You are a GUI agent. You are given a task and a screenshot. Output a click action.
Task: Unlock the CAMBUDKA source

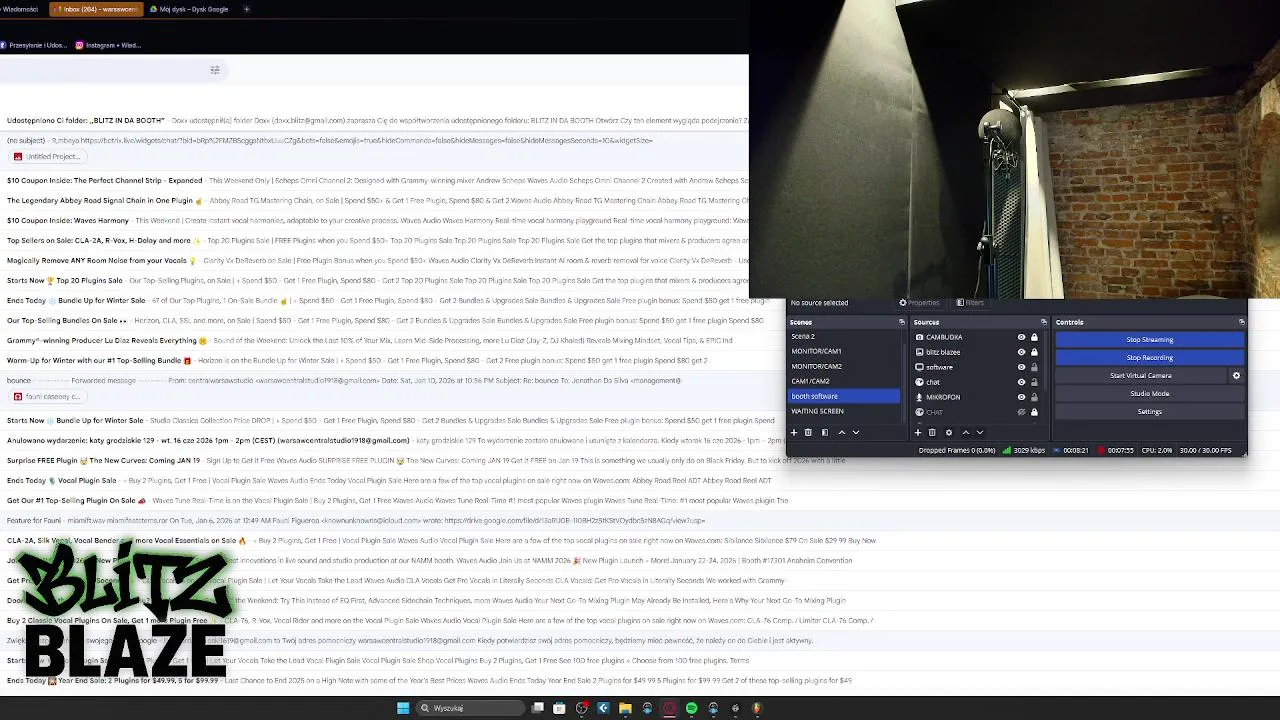click(1034, 337)
